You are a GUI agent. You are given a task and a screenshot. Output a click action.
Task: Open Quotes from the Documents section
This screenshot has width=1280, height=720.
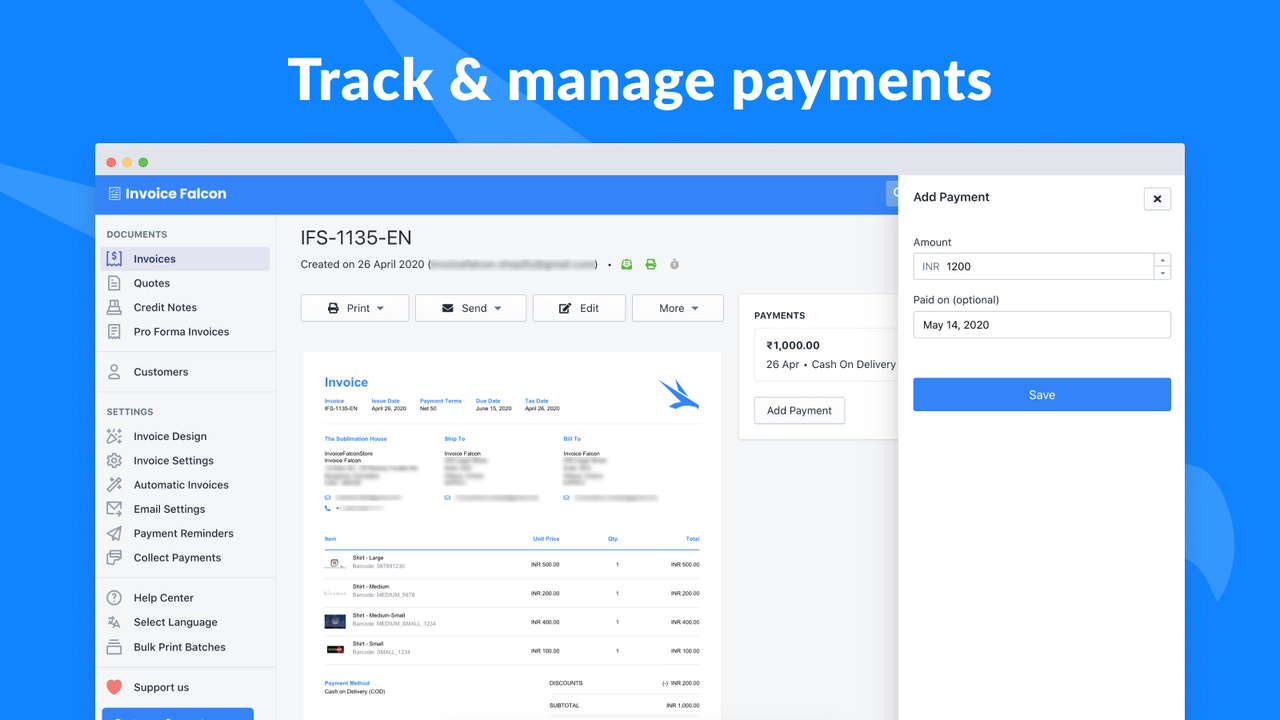point(117,283)
